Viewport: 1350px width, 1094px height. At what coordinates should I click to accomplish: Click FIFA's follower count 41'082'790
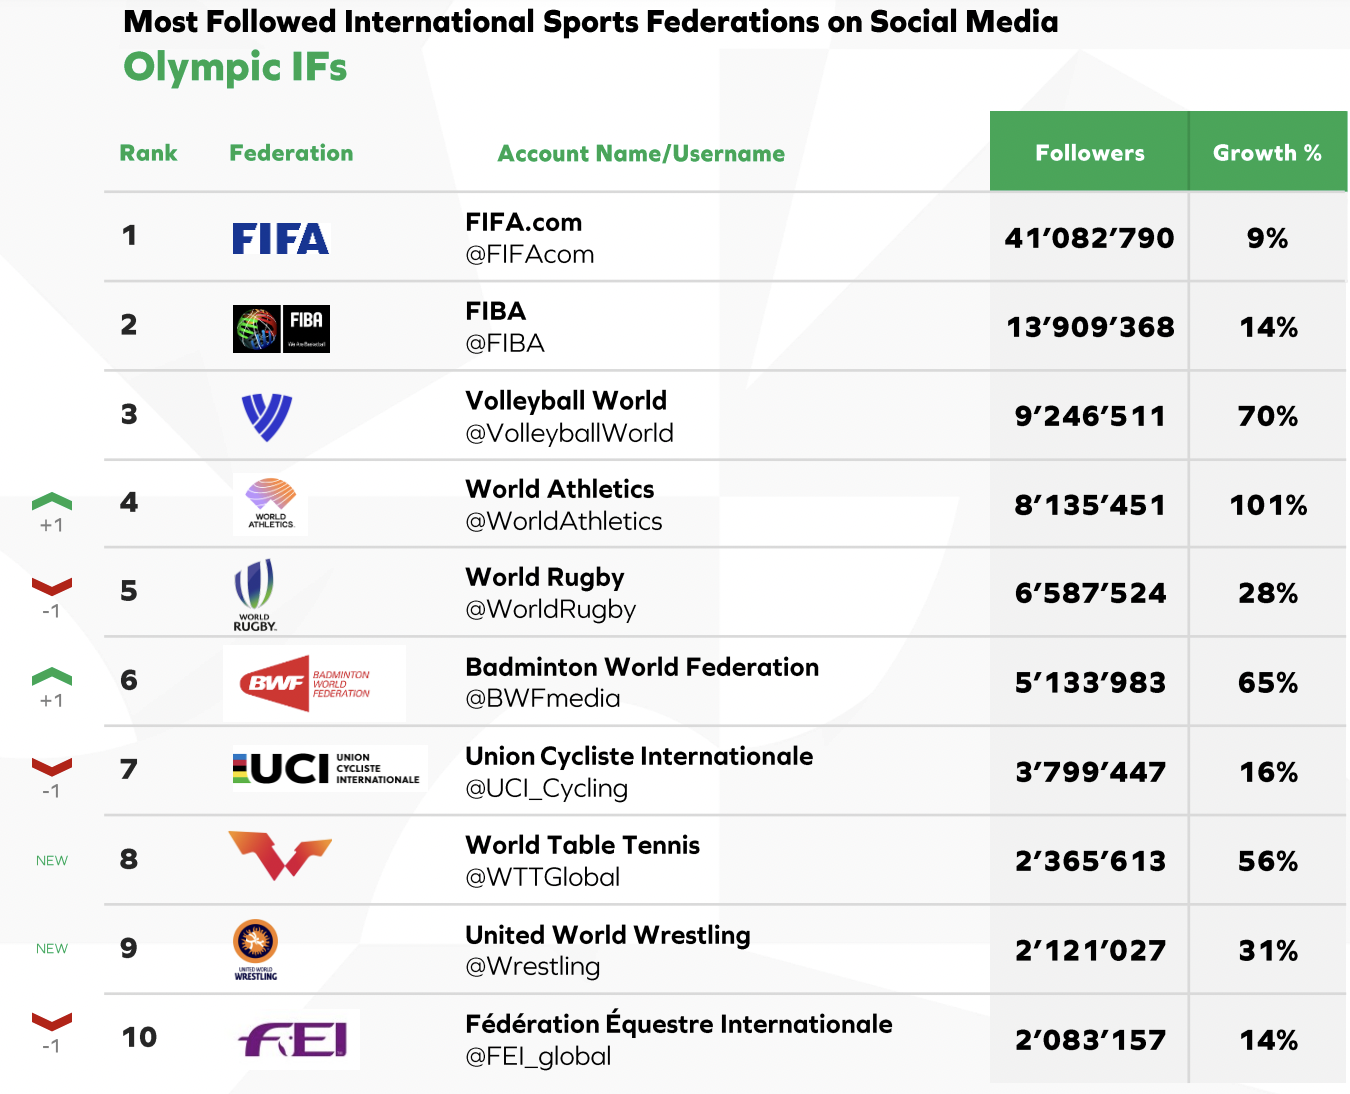click(x=1089, y=238)
